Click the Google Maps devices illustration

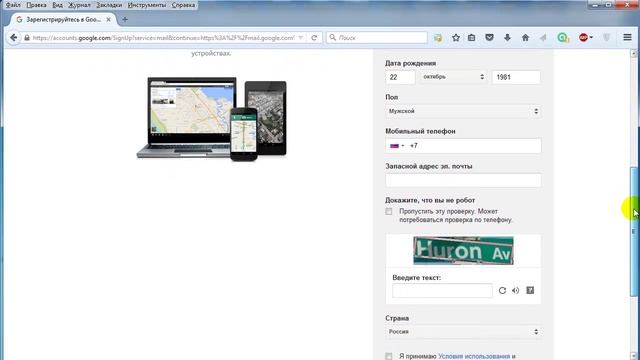click(x=211, y=119)
